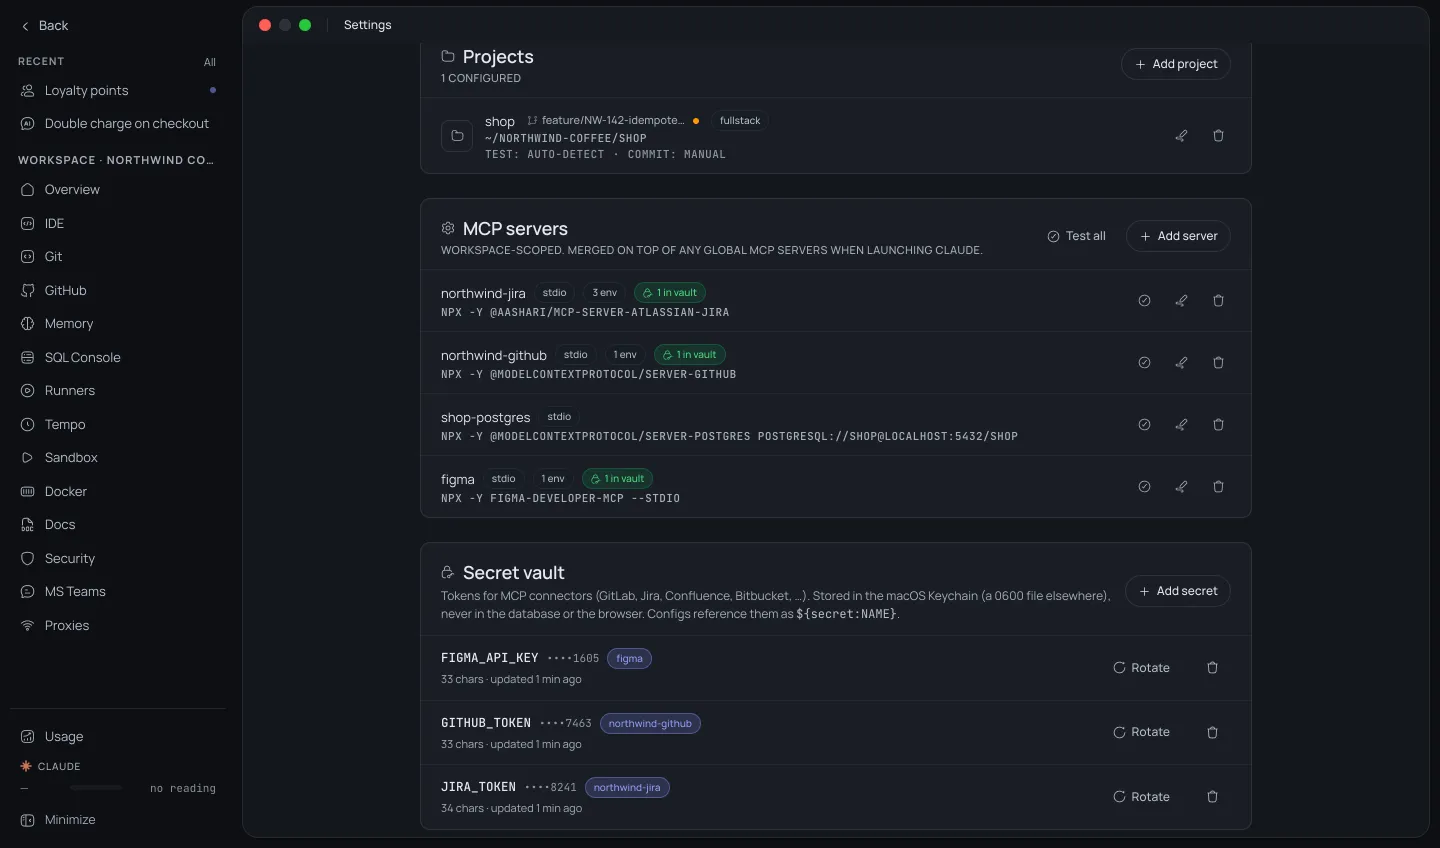The width and height of the screenshot is (1440, 848).
Task: Click the northwind-github tag on GITHUB_TOKEN
Action: point(650,724)
